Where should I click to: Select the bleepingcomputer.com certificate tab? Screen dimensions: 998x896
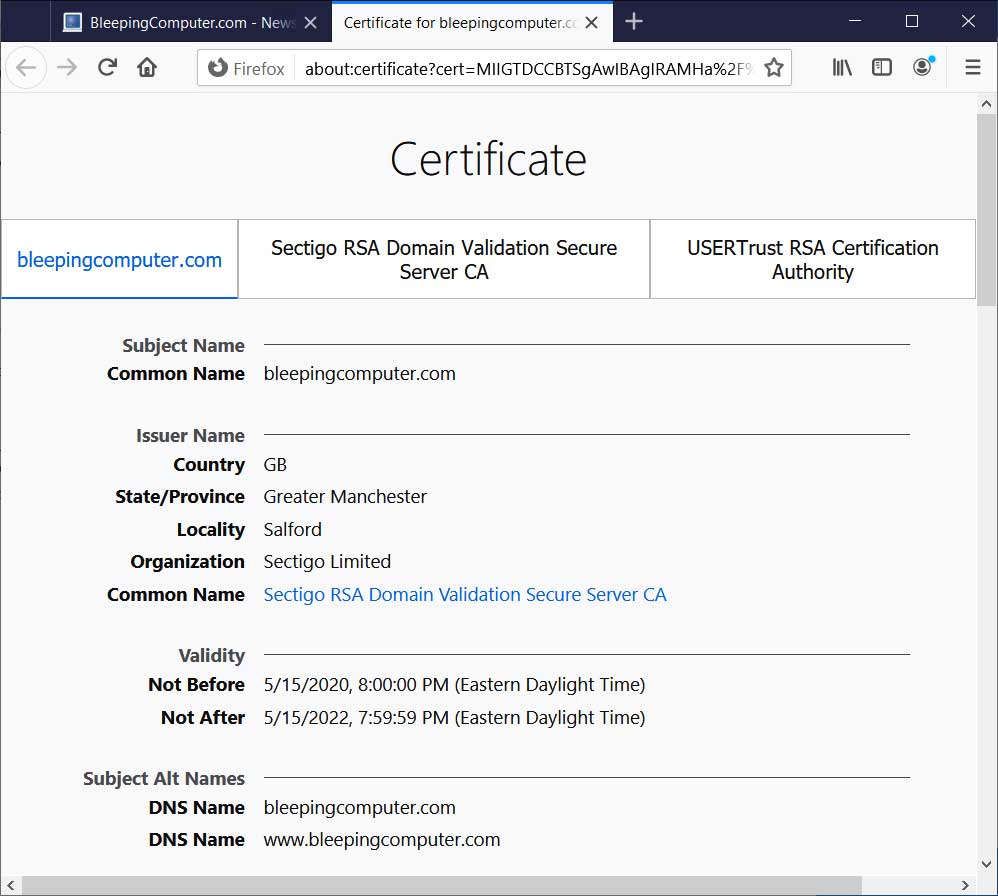[119, 260]
